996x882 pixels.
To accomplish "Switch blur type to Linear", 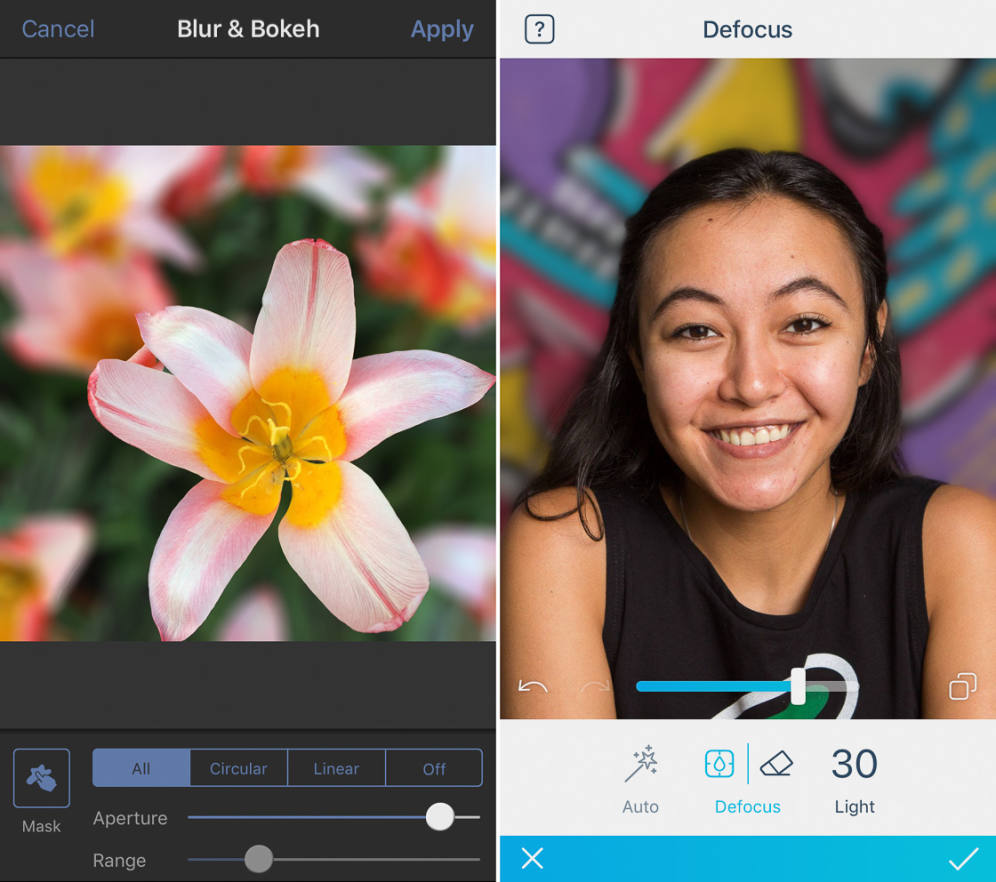I will (x=336, y=768).
